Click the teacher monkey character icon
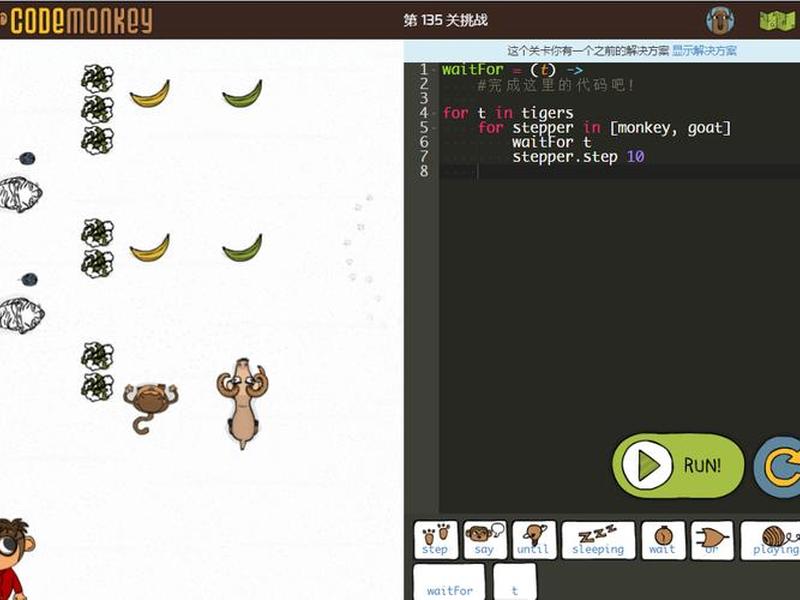The width and height of the screenshot is (800, 600). pyautogui.click(x=15, y=559)
